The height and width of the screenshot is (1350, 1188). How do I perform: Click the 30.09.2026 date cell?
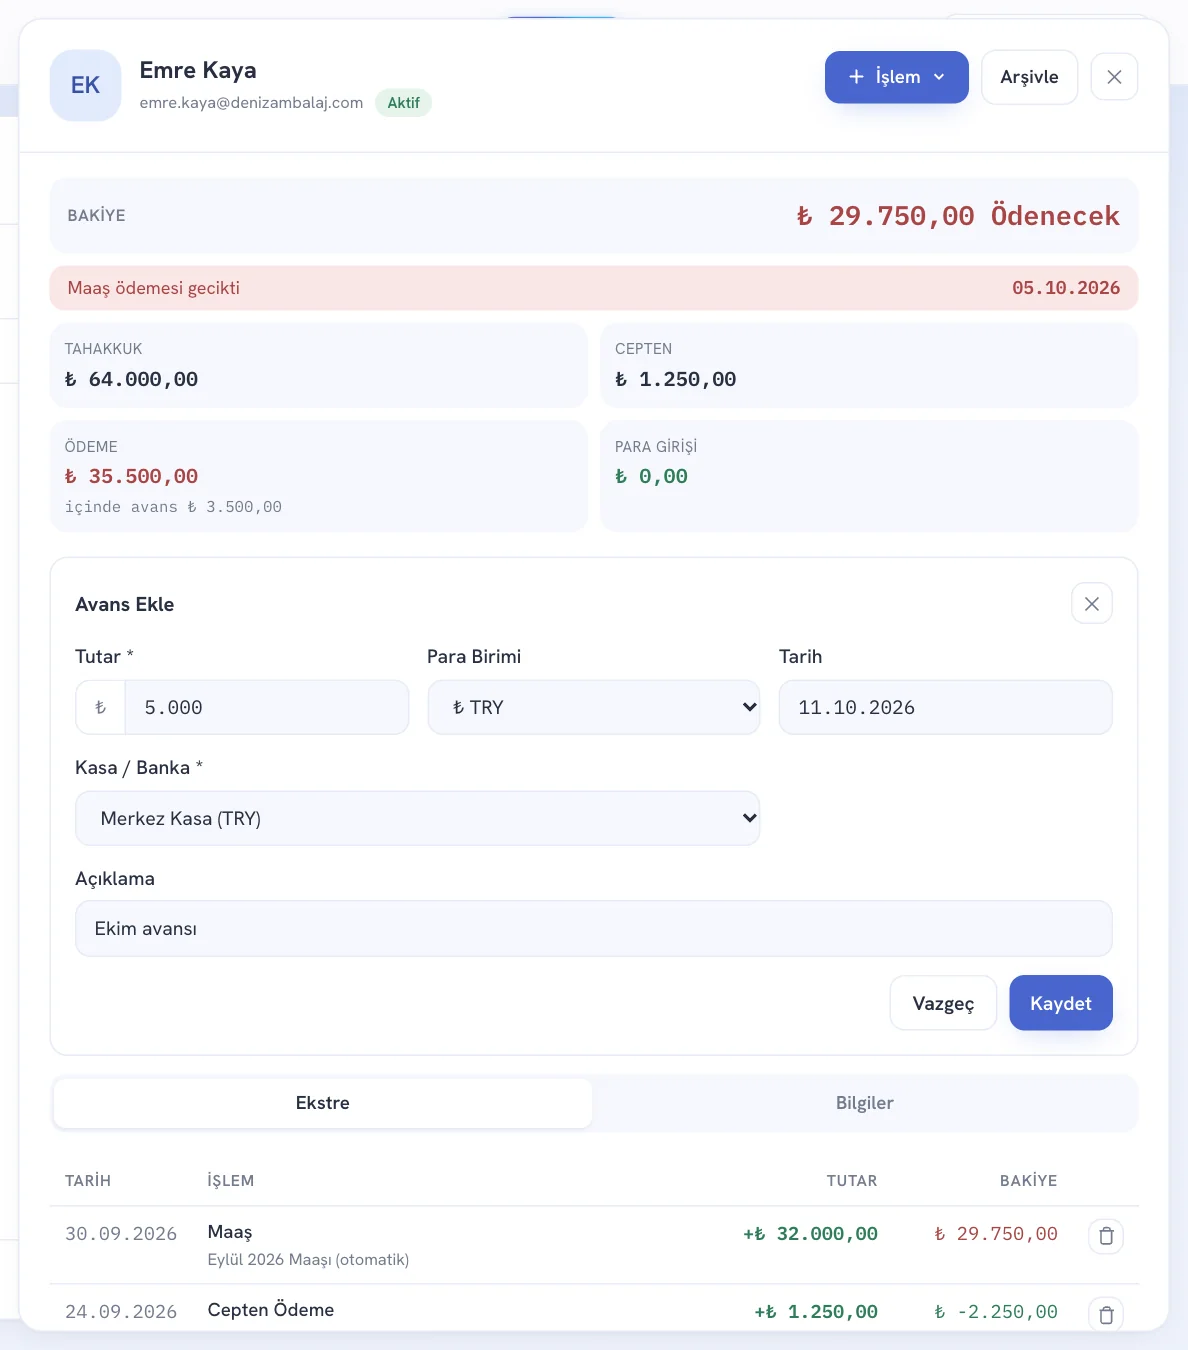click(x=121, y=1234)
